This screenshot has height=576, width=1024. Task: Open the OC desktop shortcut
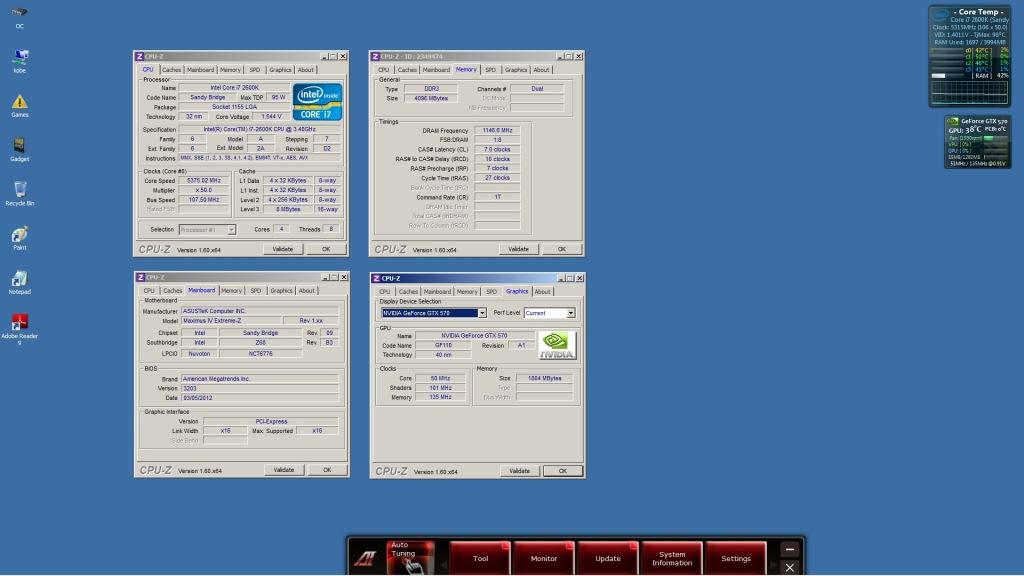pyautogui.click(x=20, y=16)
